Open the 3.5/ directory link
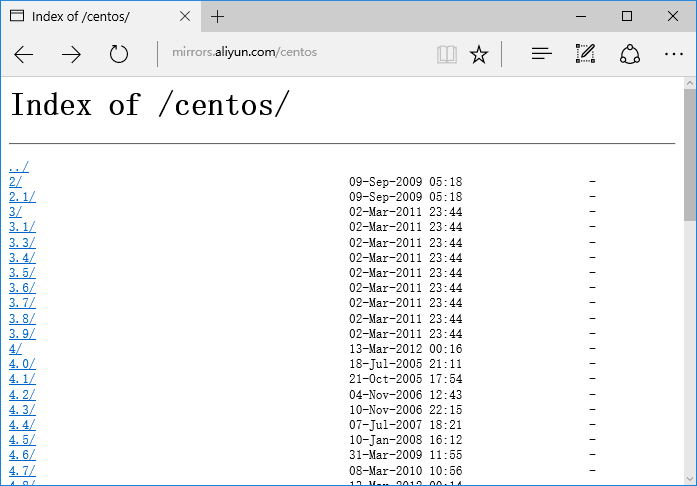The image size is (697, 486). pos(22,272)
